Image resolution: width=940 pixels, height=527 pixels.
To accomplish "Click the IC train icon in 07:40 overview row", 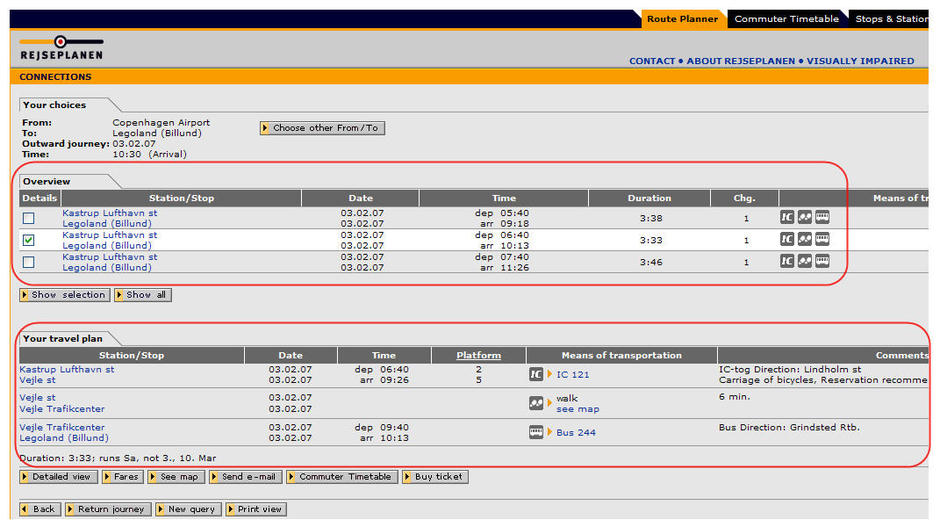I will click(787, 261).
